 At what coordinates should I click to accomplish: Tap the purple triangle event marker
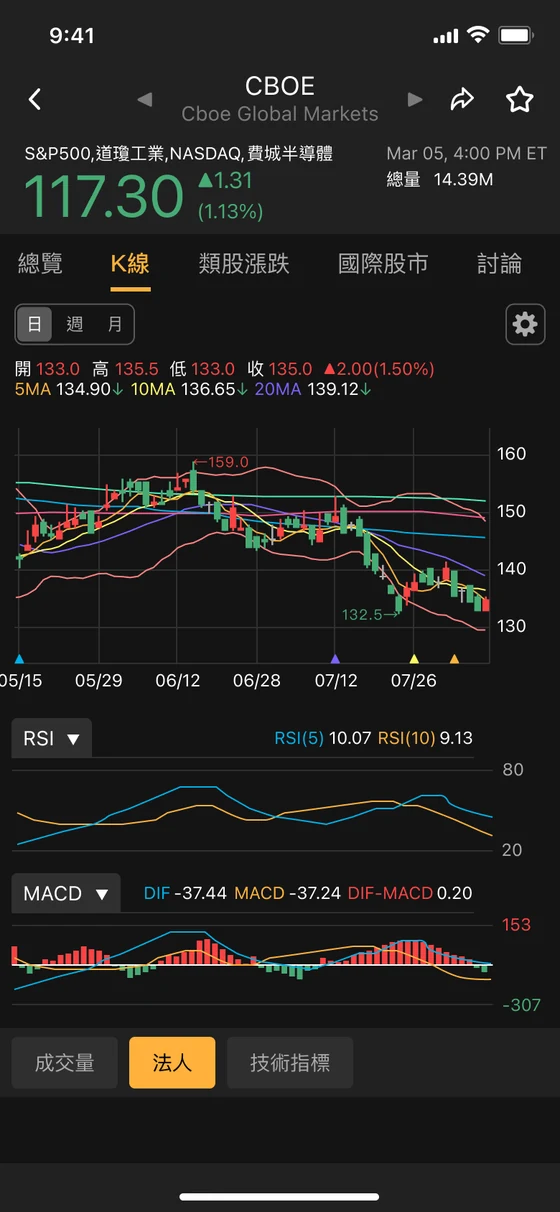pos(335,659)
